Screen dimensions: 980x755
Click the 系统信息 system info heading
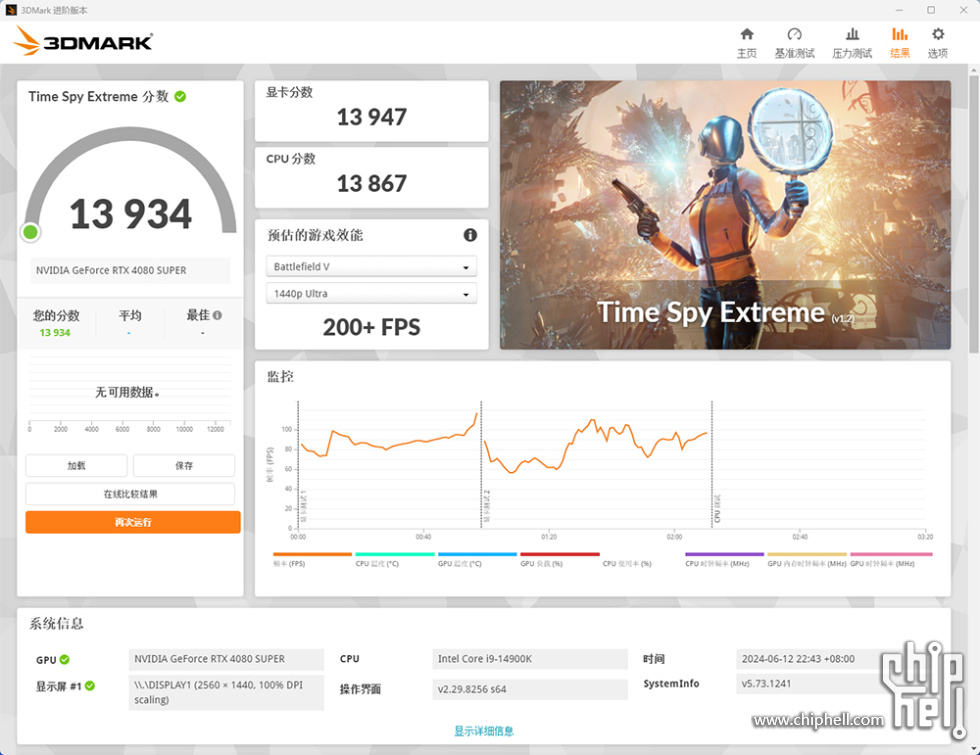pos(56,623)
